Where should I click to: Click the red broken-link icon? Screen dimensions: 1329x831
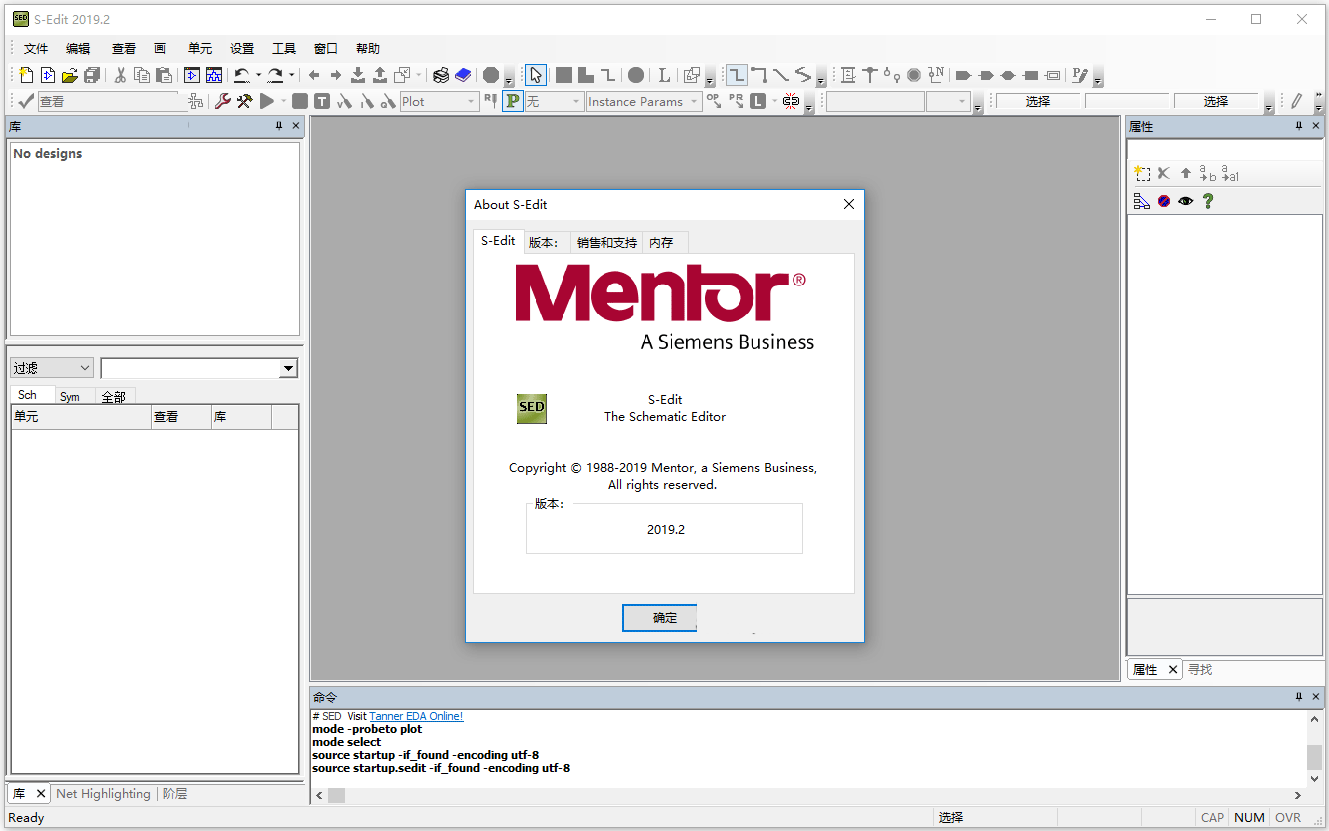(791, 101)
